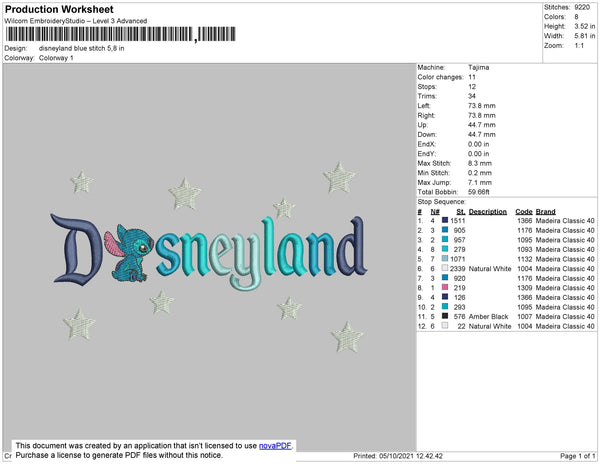Select the thread code '1007' in stop 11
The height and width of the screenshot is (464, 600).
(525, 317)
